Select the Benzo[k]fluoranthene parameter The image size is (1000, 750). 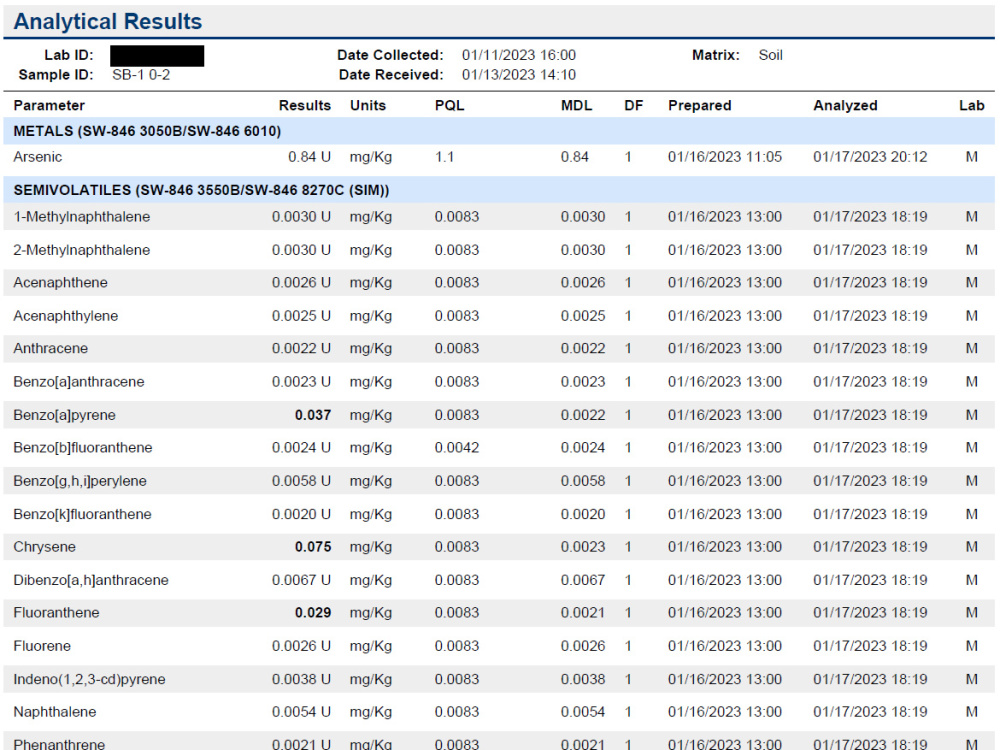coord(82,514)
